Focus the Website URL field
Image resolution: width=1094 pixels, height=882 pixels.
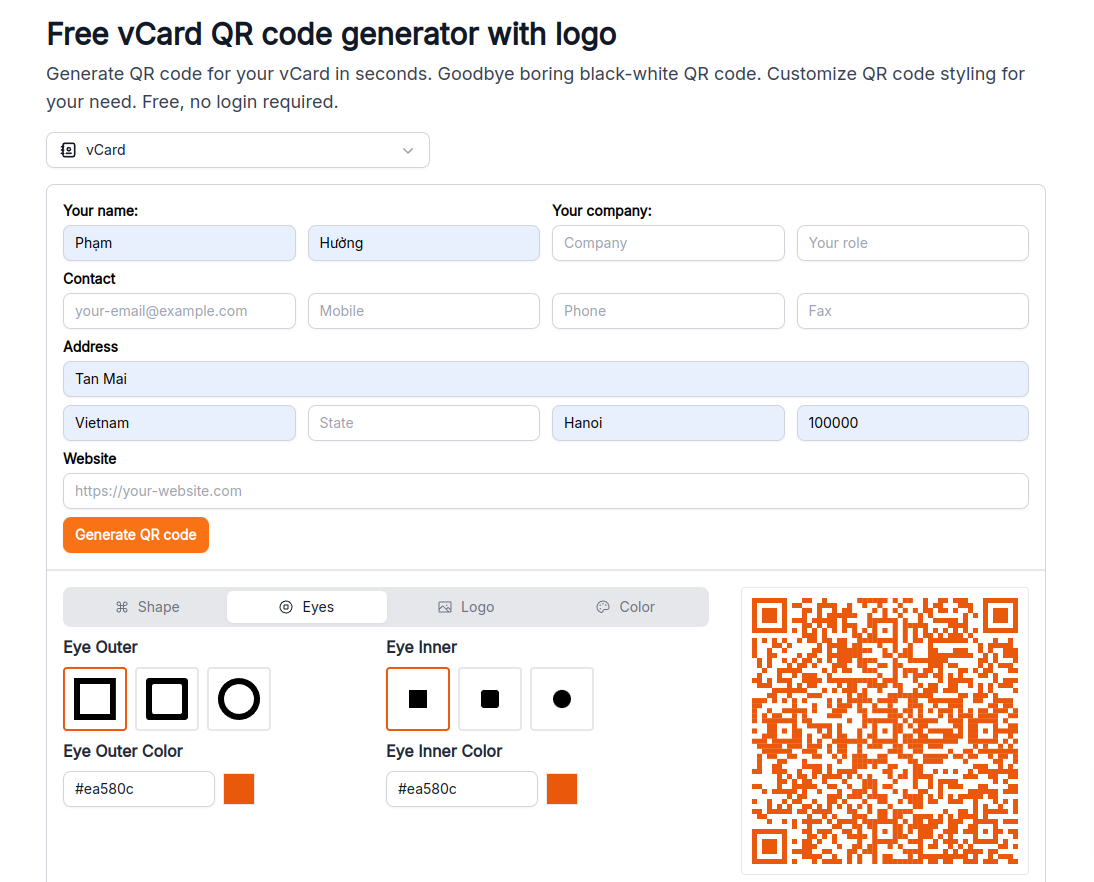(x=546, y=491)
